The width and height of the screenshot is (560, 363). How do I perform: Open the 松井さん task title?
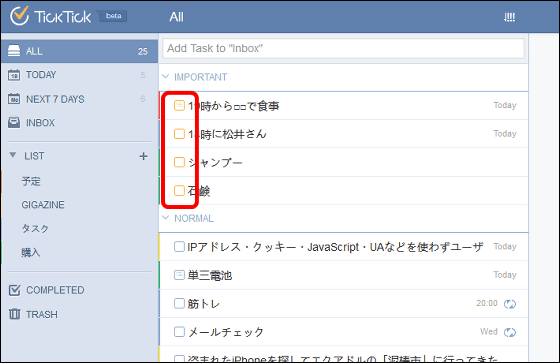coord(227,134)
